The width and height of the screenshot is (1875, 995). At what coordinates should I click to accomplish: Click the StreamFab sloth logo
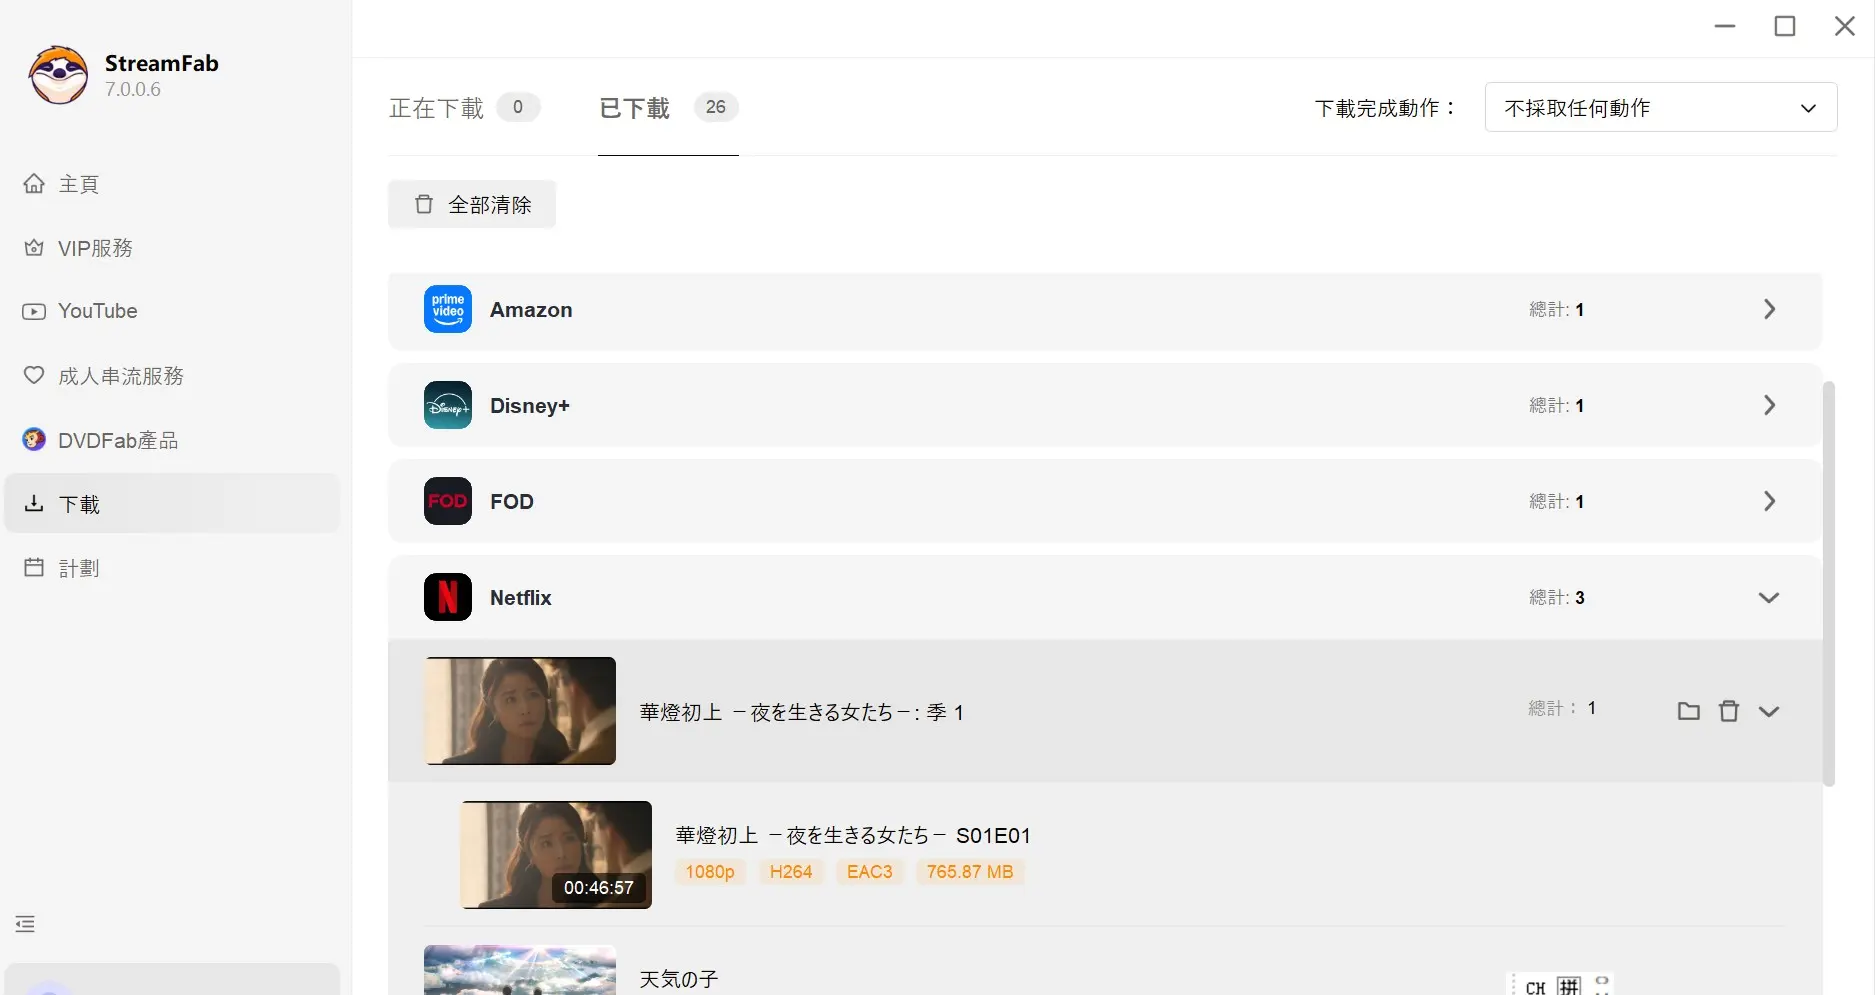point(58,75)
